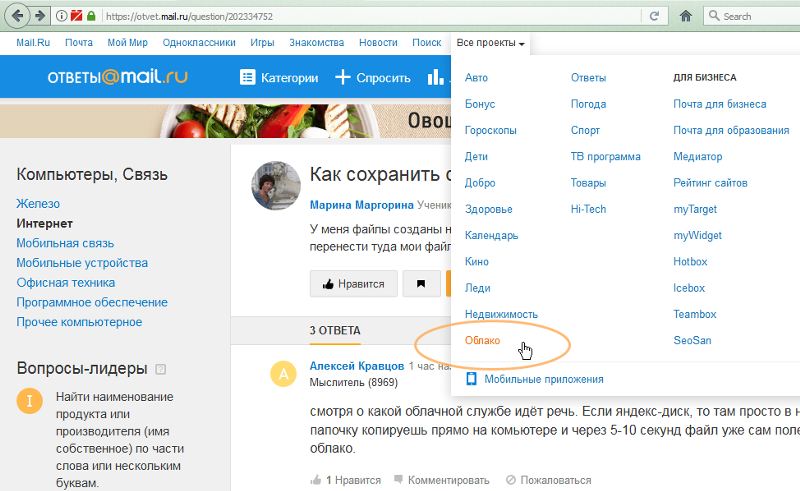
Task: Select Авто in the projects menu
Action: coord(476,78)
